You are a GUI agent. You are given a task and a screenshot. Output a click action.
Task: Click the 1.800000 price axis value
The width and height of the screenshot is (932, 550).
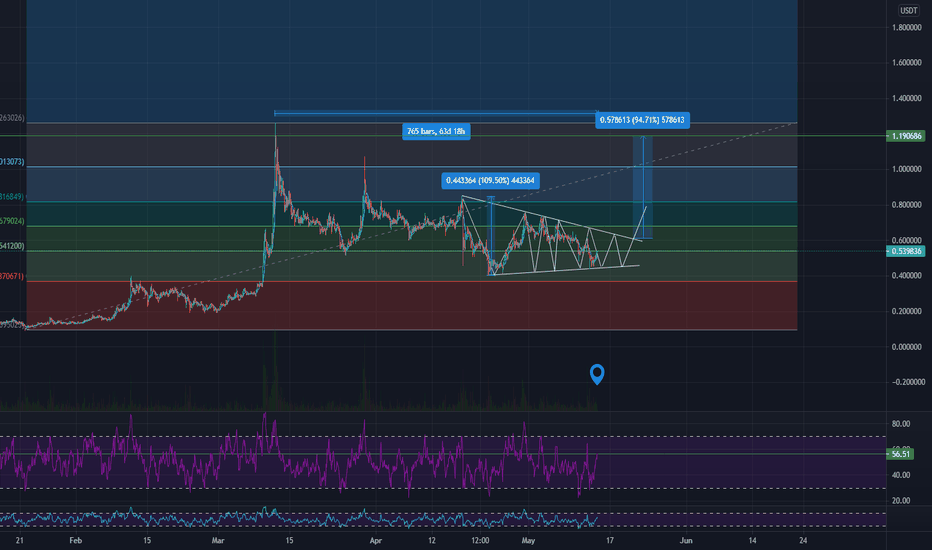906,27
